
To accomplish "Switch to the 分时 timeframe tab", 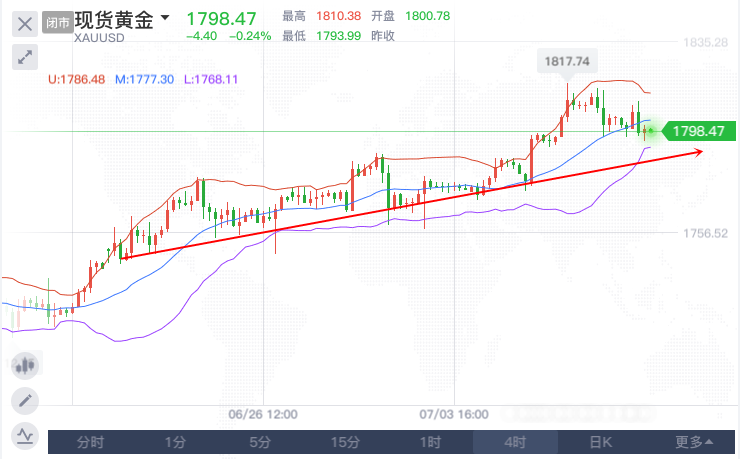I will tap(90, 442).
